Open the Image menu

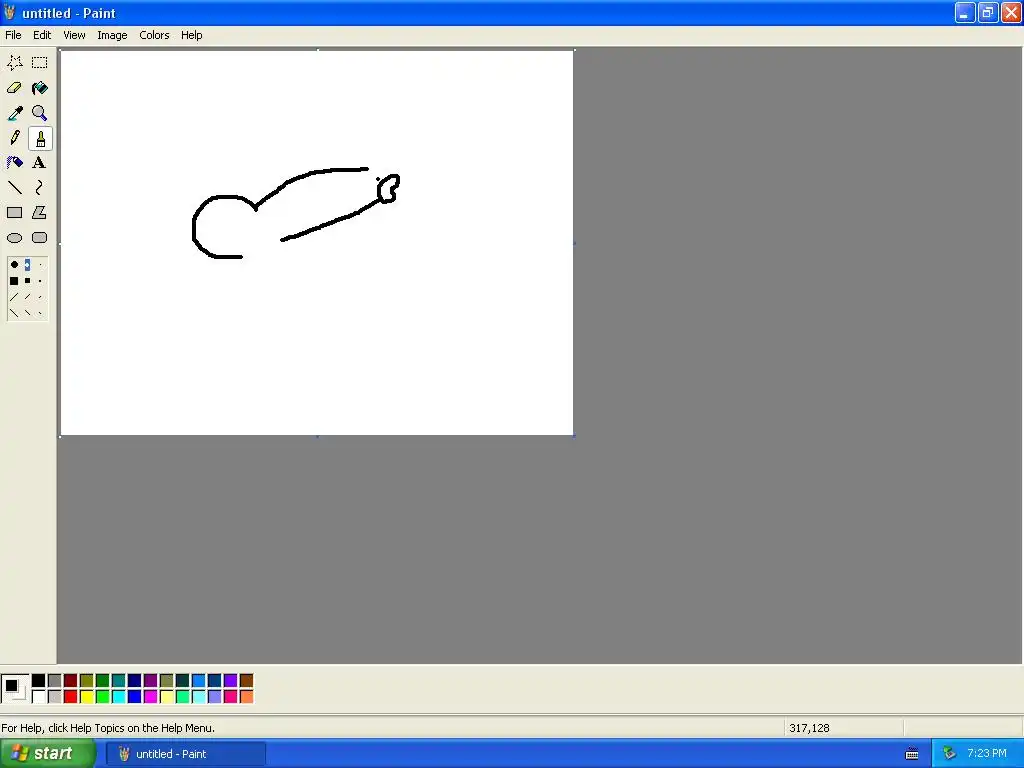point(112,35)
